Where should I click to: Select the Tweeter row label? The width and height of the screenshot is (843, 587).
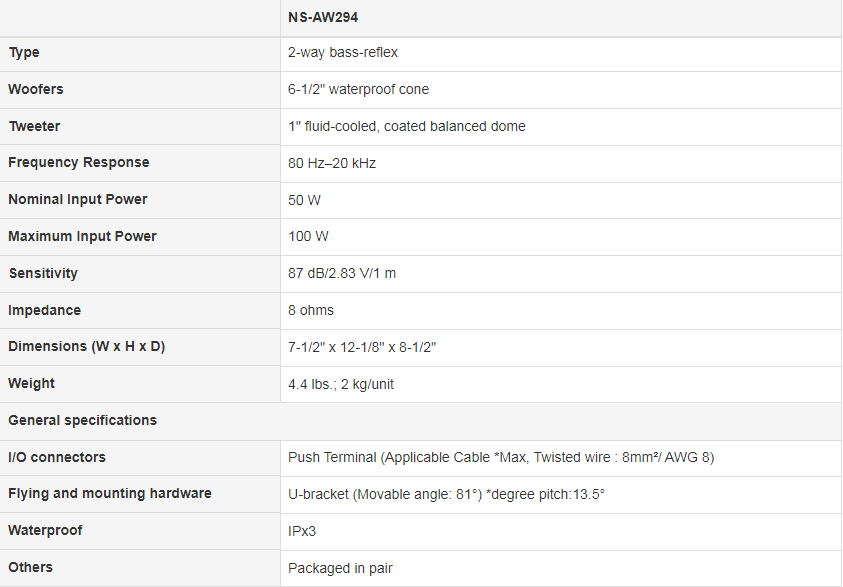point(34,126)
